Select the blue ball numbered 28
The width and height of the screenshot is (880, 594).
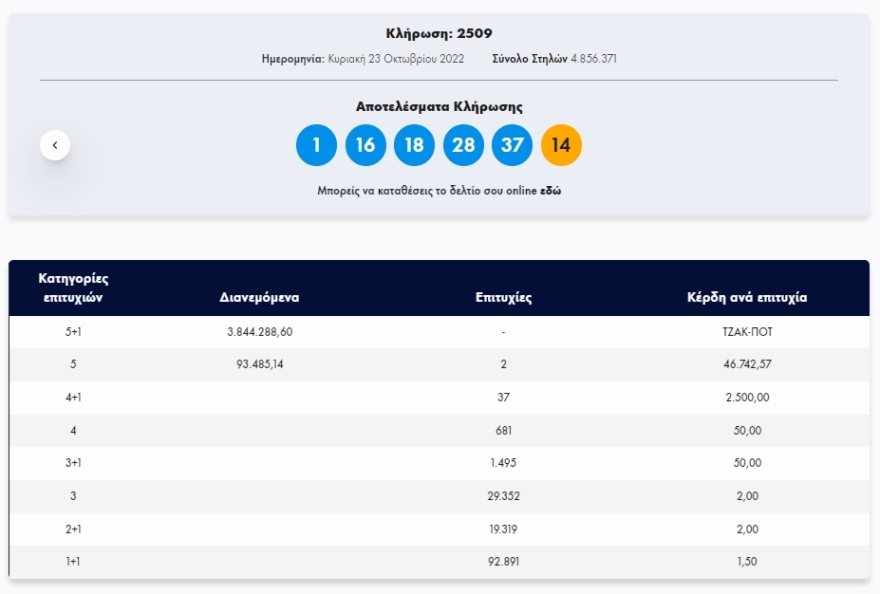pyautogui.click(x=463, y=145)
